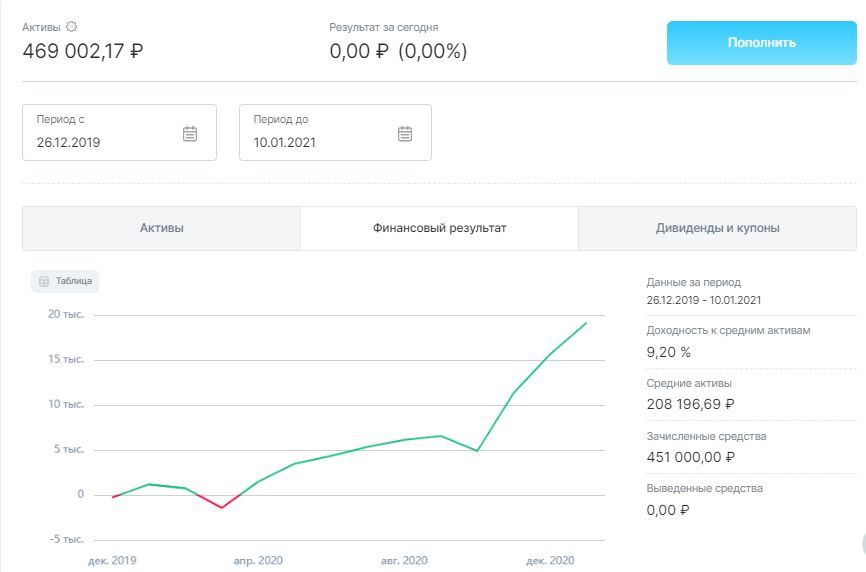Click the 9,20 % yield value
Image resolution: width=866 pixels, height=572 pixels.
click(669, 352)
